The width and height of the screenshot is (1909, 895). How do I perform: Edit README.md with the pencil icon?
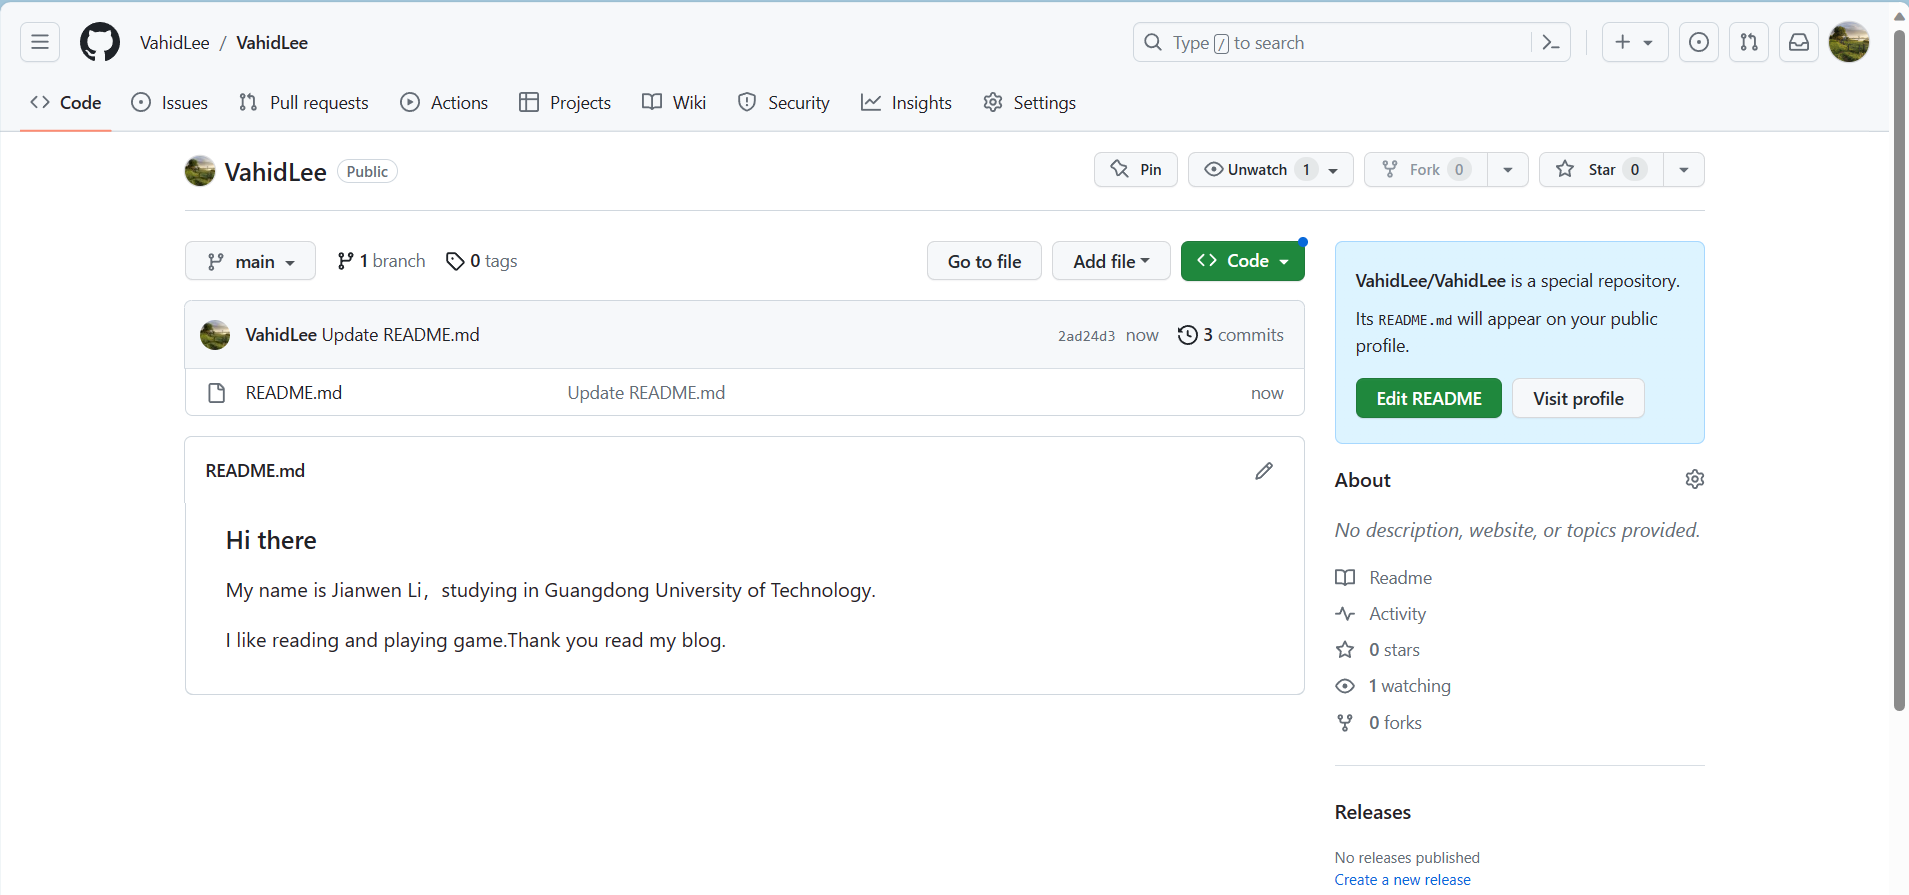pyautogui.click(x=1264, y=471)
